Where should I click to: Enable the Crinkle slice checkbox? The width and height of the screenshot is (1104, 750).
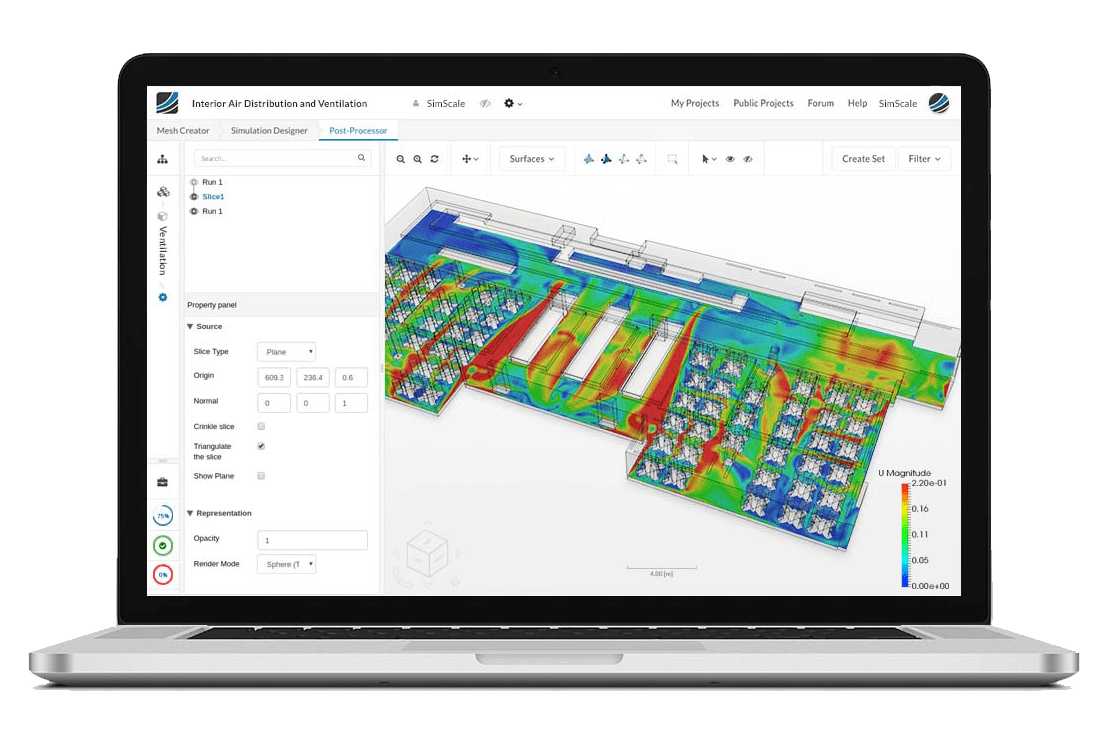pyautogui.click(x=261, y=427)
